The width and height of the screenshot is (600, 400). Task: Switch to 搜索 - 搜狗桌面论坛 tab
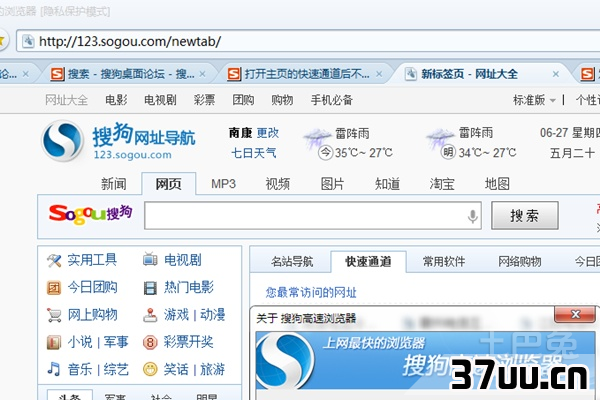[x=129, y=74]
